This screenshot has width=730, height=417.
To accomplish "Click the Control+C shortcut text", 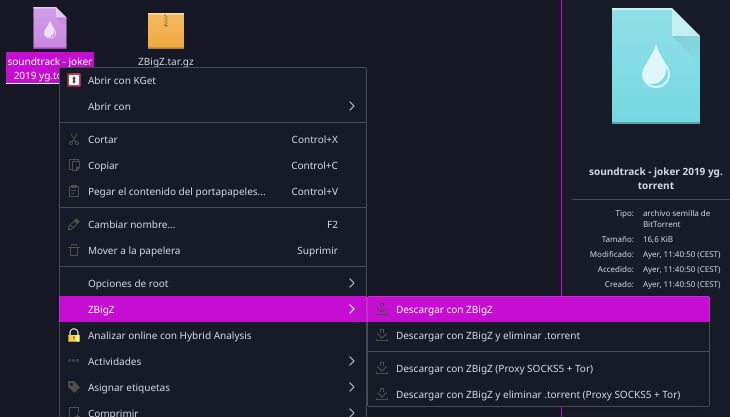I will coord(314,165).
